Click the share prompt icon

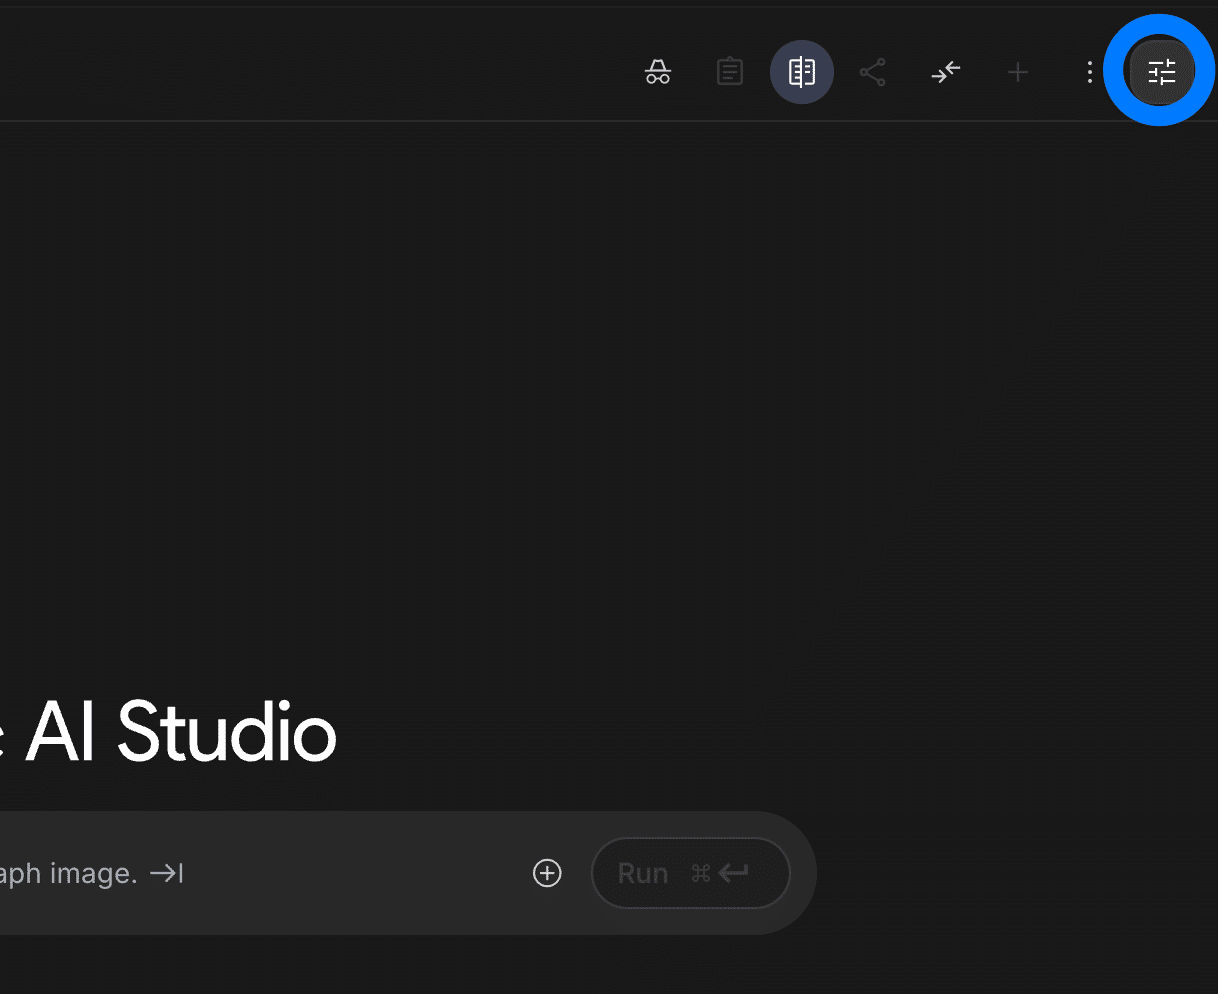[x=873, y=72]
